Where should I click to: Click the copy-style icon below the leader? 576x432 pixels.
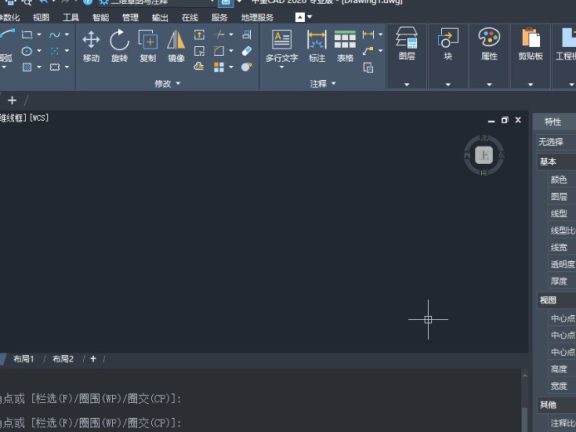[368, 68]
